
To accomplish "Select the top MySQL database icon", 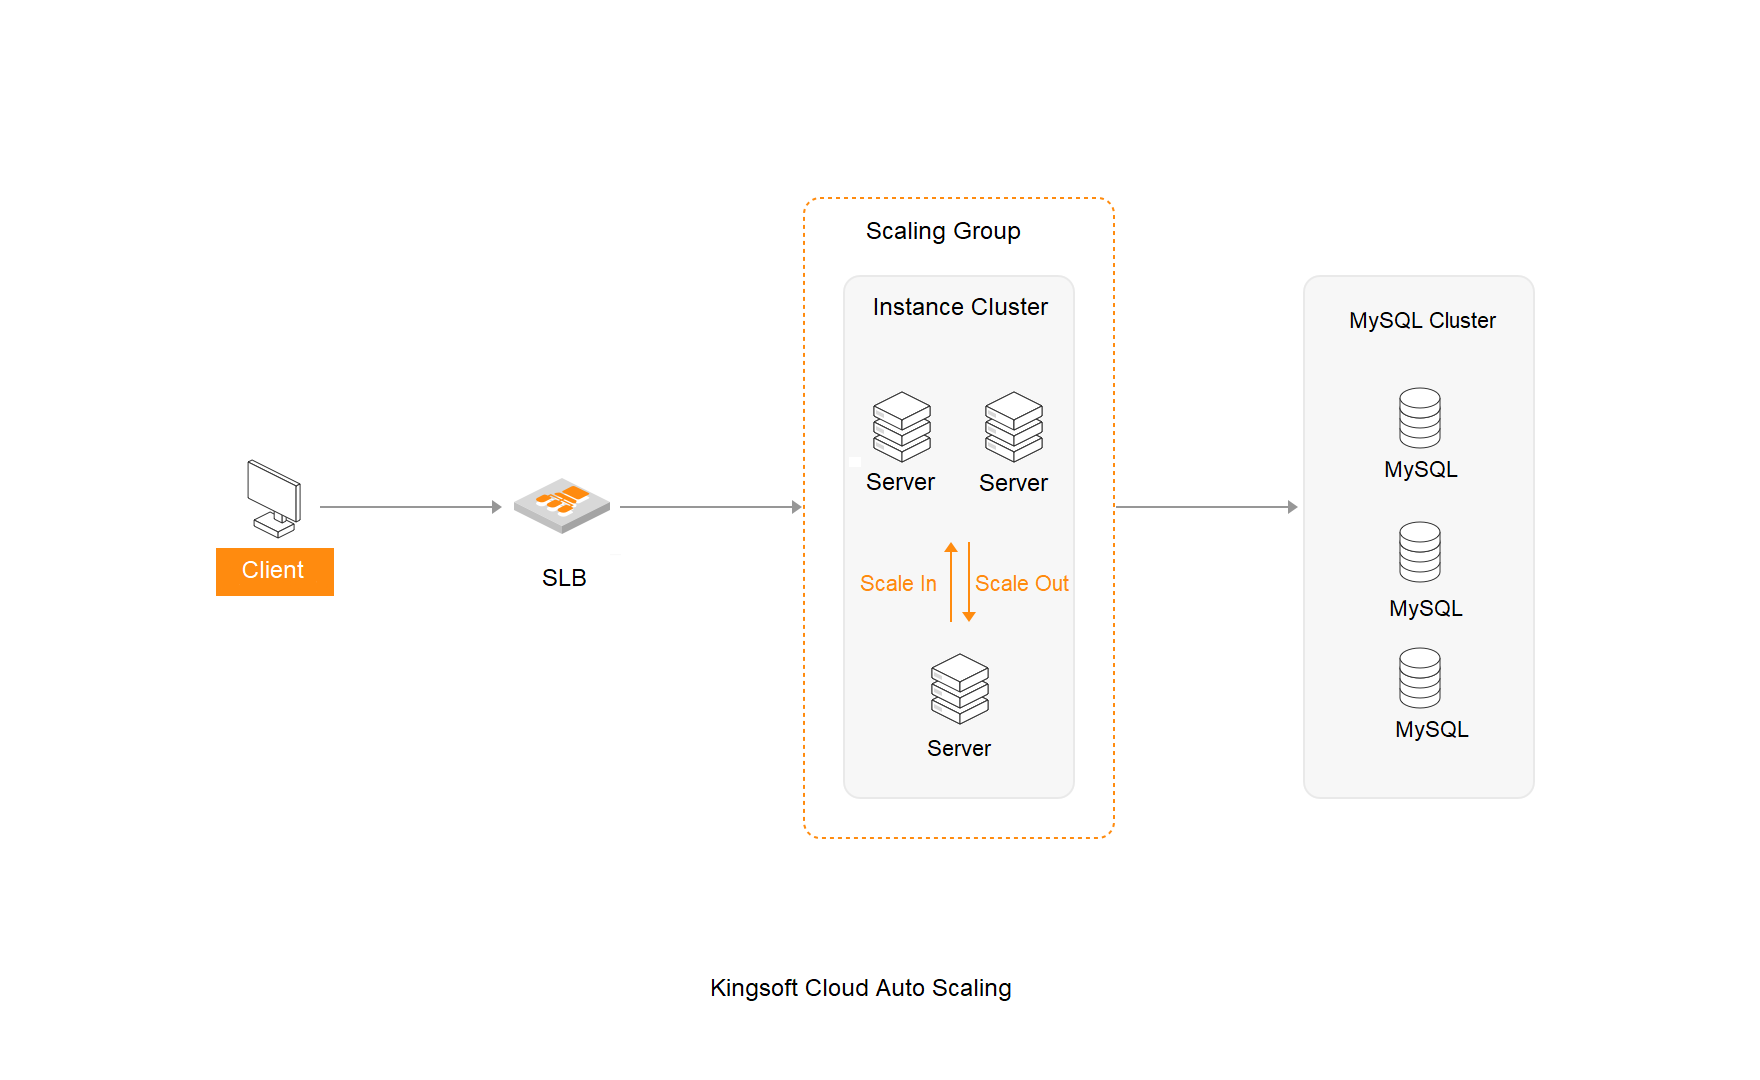I will pyautogui.click(x=1420, y=418).
